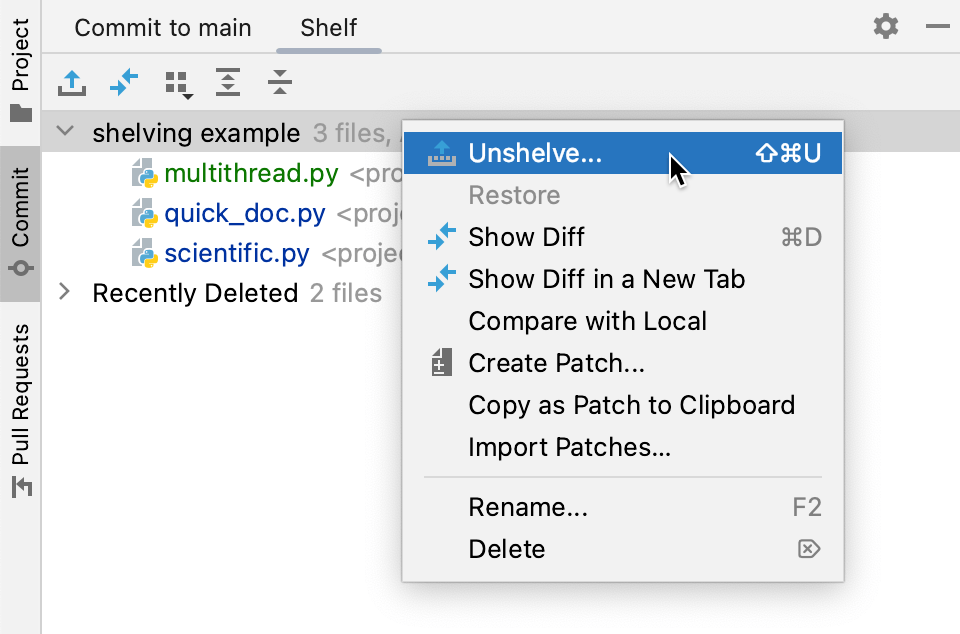Screen dimensions: 960x634
Task: Select Copy as Patch to Clipboard
Action: pyautogui.click(x=632, y=405)
